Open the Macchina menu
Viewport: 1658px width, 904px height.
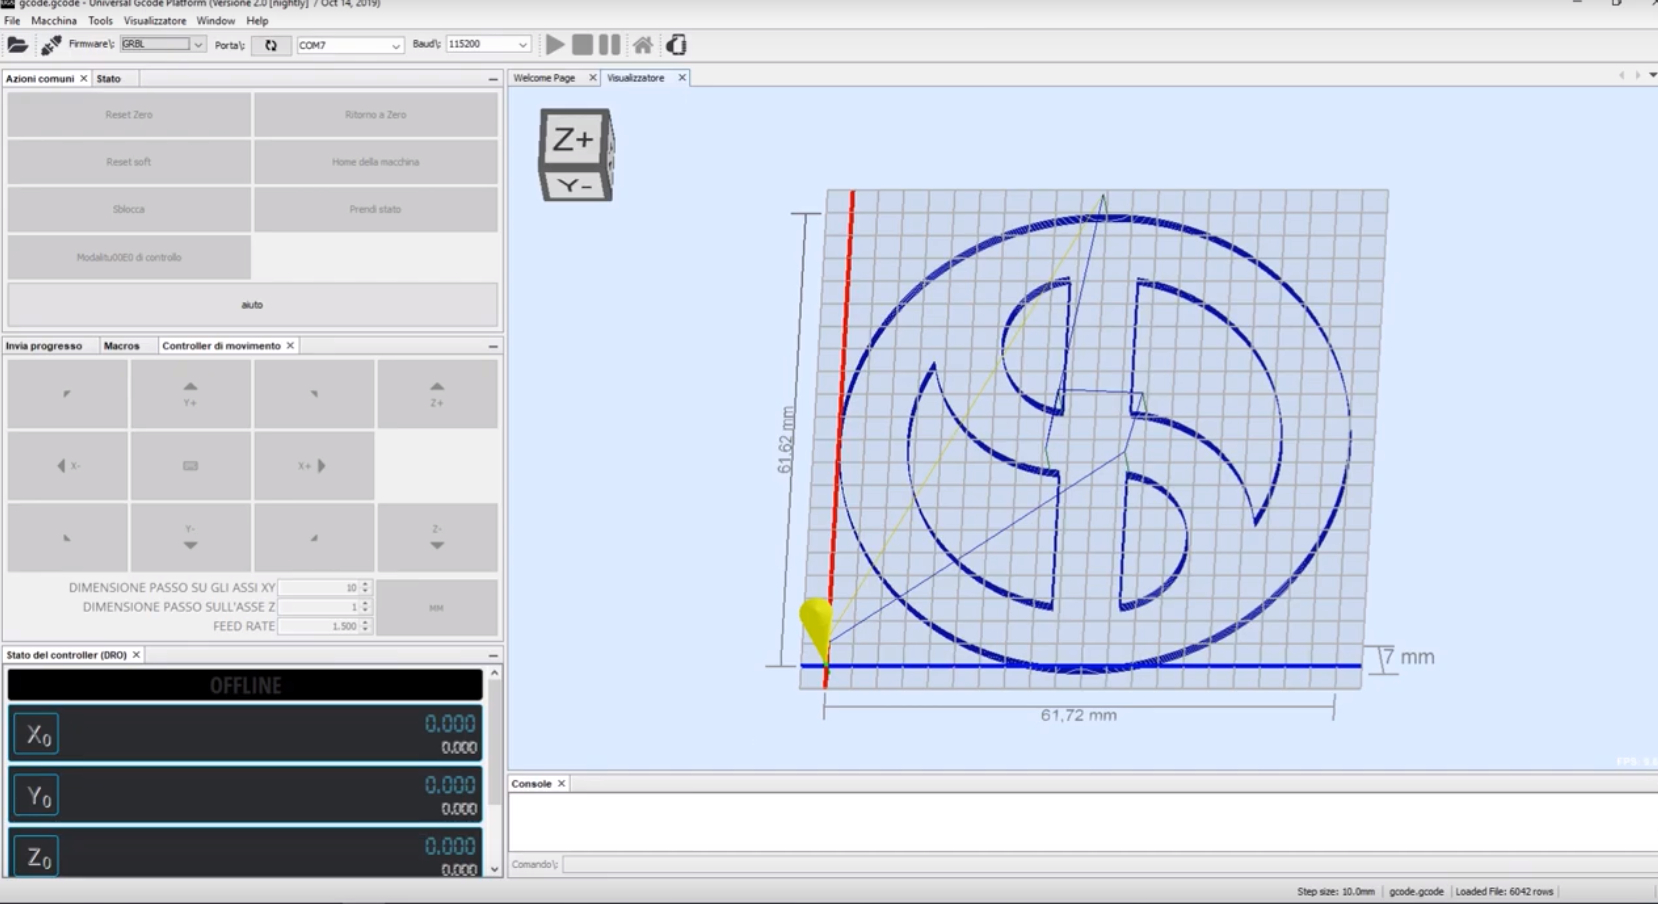click(54, 20)
